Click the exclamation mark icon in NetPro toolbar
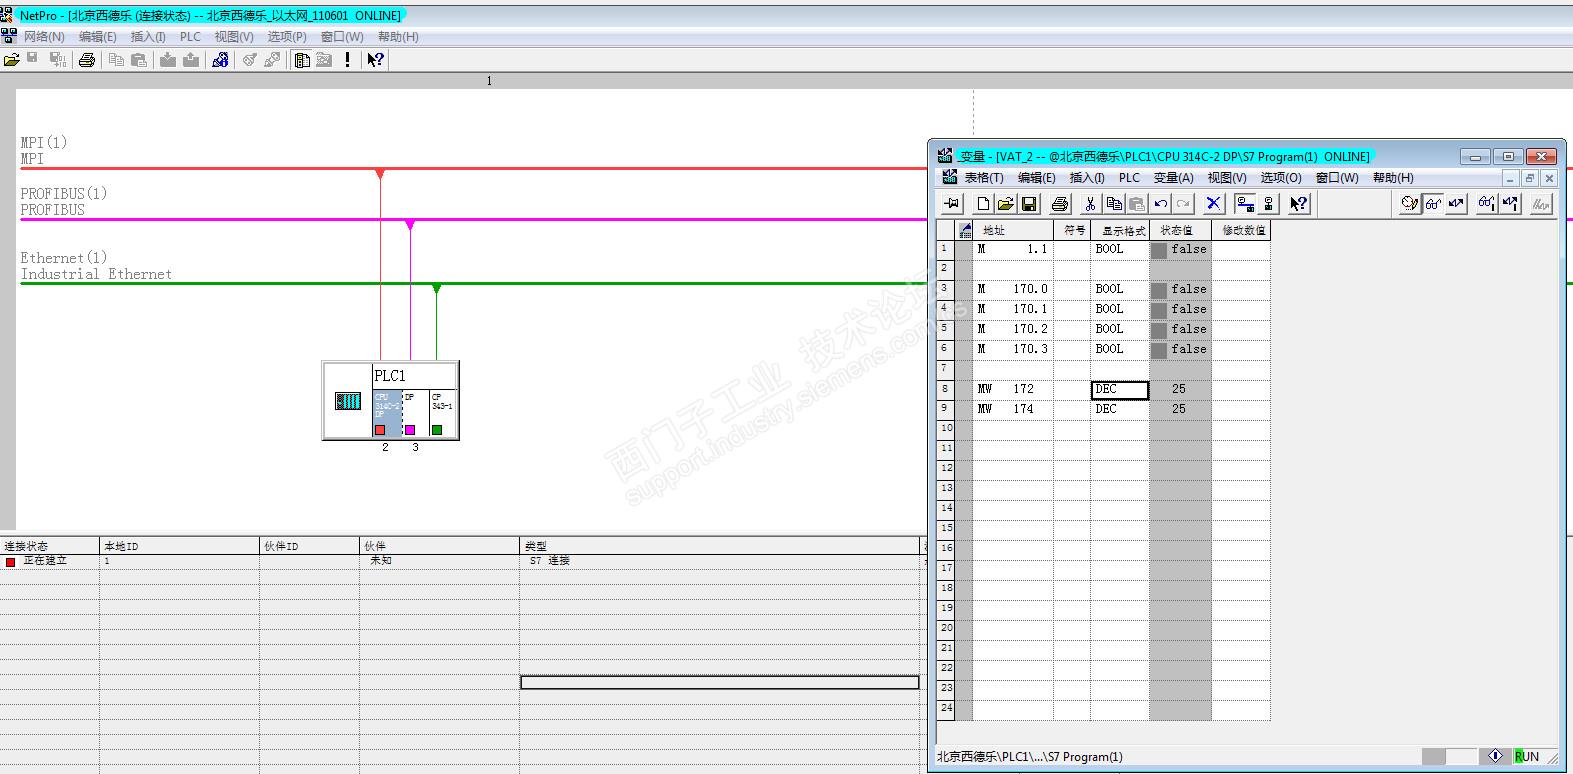Screen dimensions: 1573x774 point(347,60)
